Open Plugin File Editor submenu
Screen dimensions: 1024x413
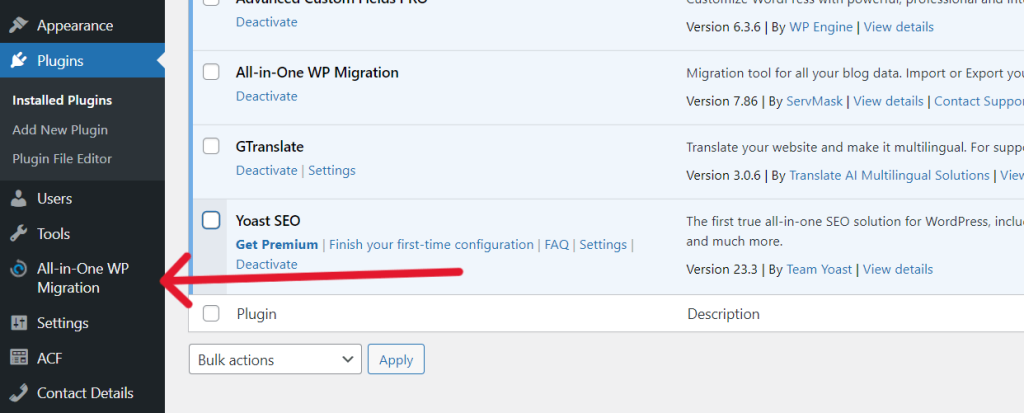click(x=62, y=159)
